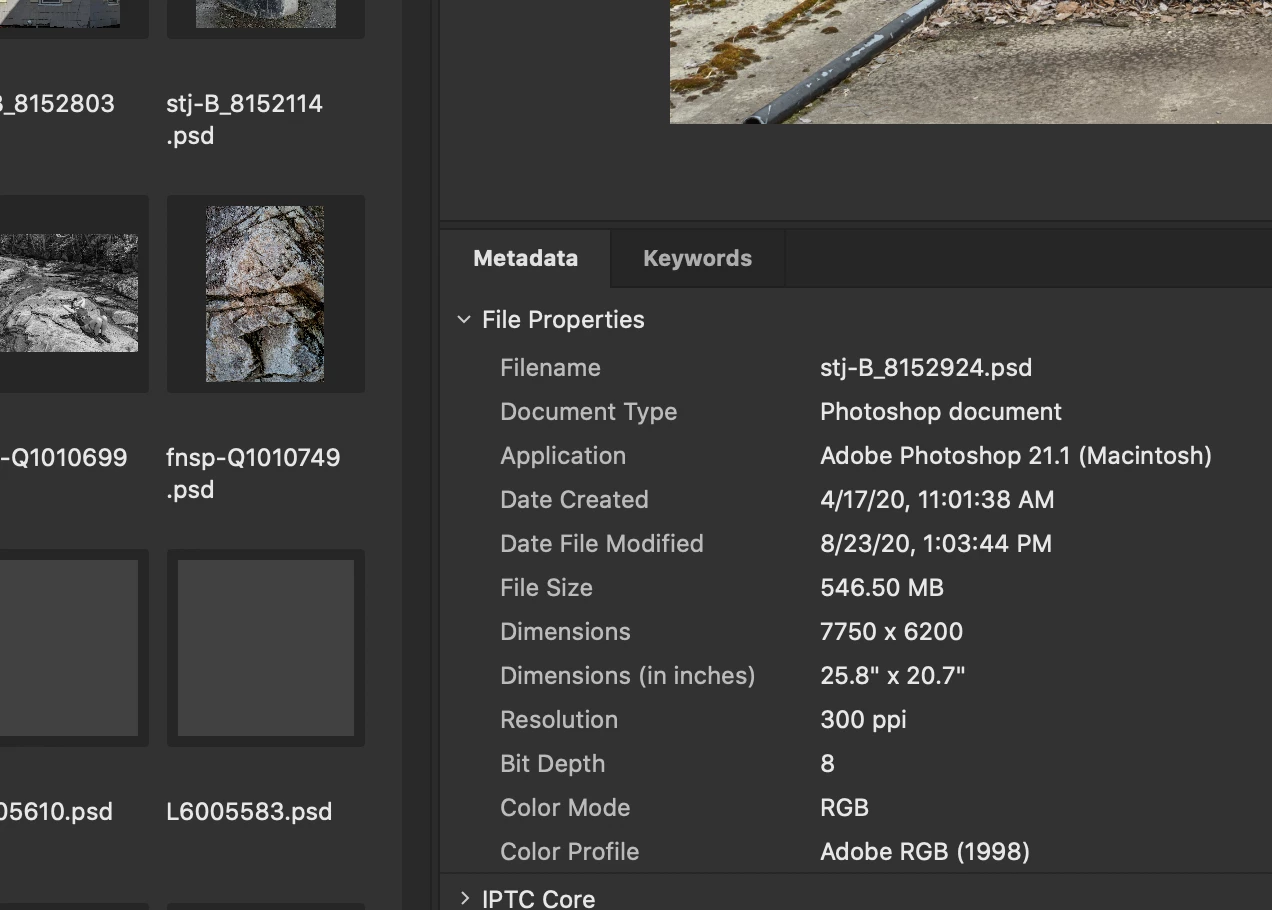This screenshot has width=1272, height=910.
Task: Click the Document Type label
Action: [x=589, y=412]
